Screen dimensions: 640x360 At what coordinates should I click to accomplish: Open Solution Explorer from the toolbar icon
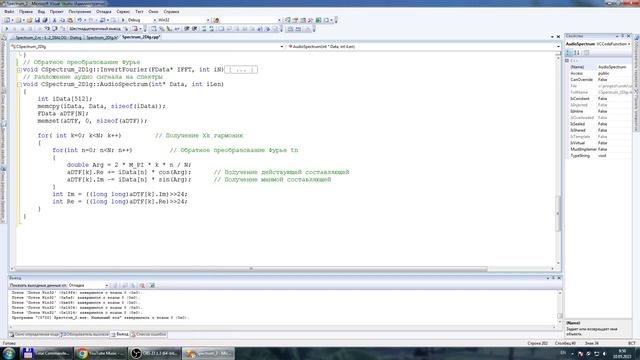tap(288, 20)
